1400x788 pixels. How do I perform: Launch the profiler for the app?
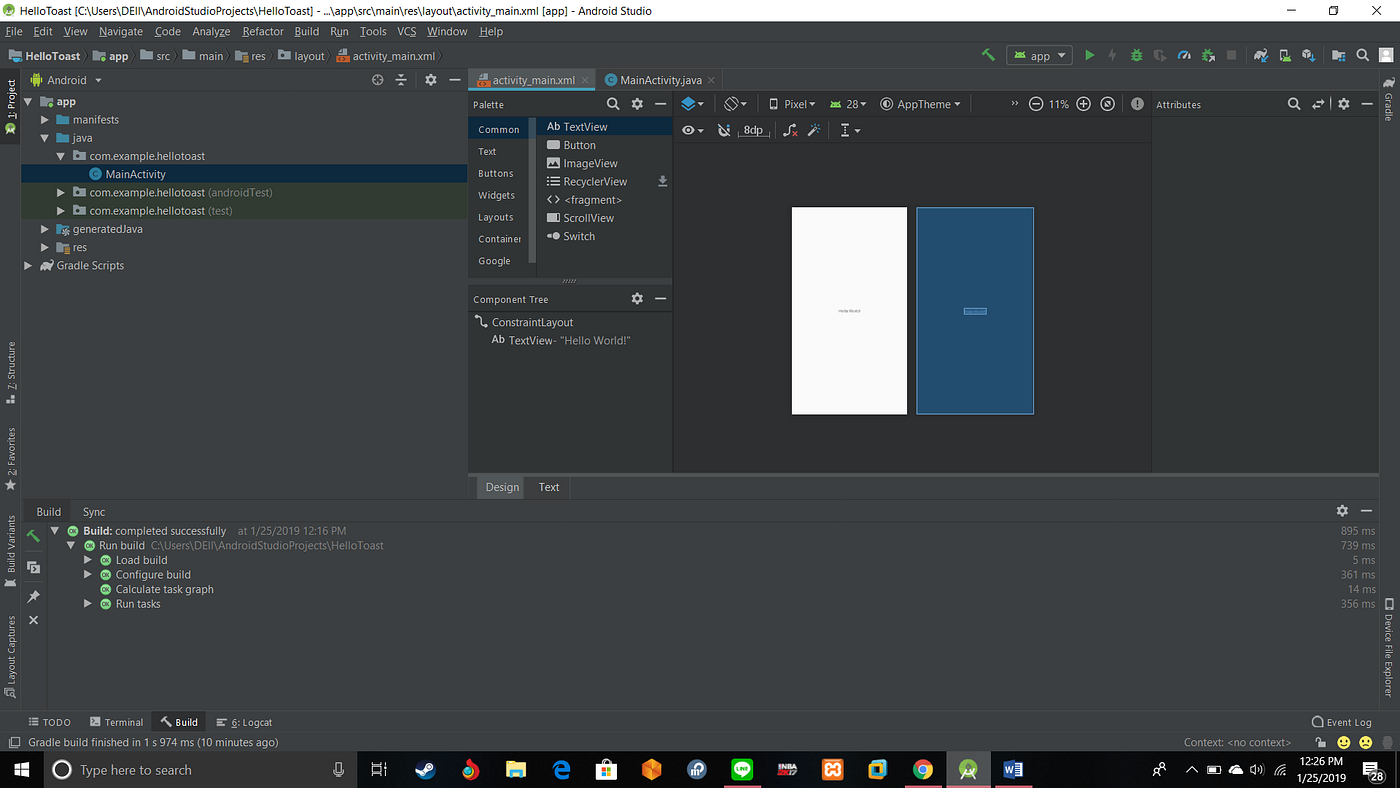(x=1184, y=55)
